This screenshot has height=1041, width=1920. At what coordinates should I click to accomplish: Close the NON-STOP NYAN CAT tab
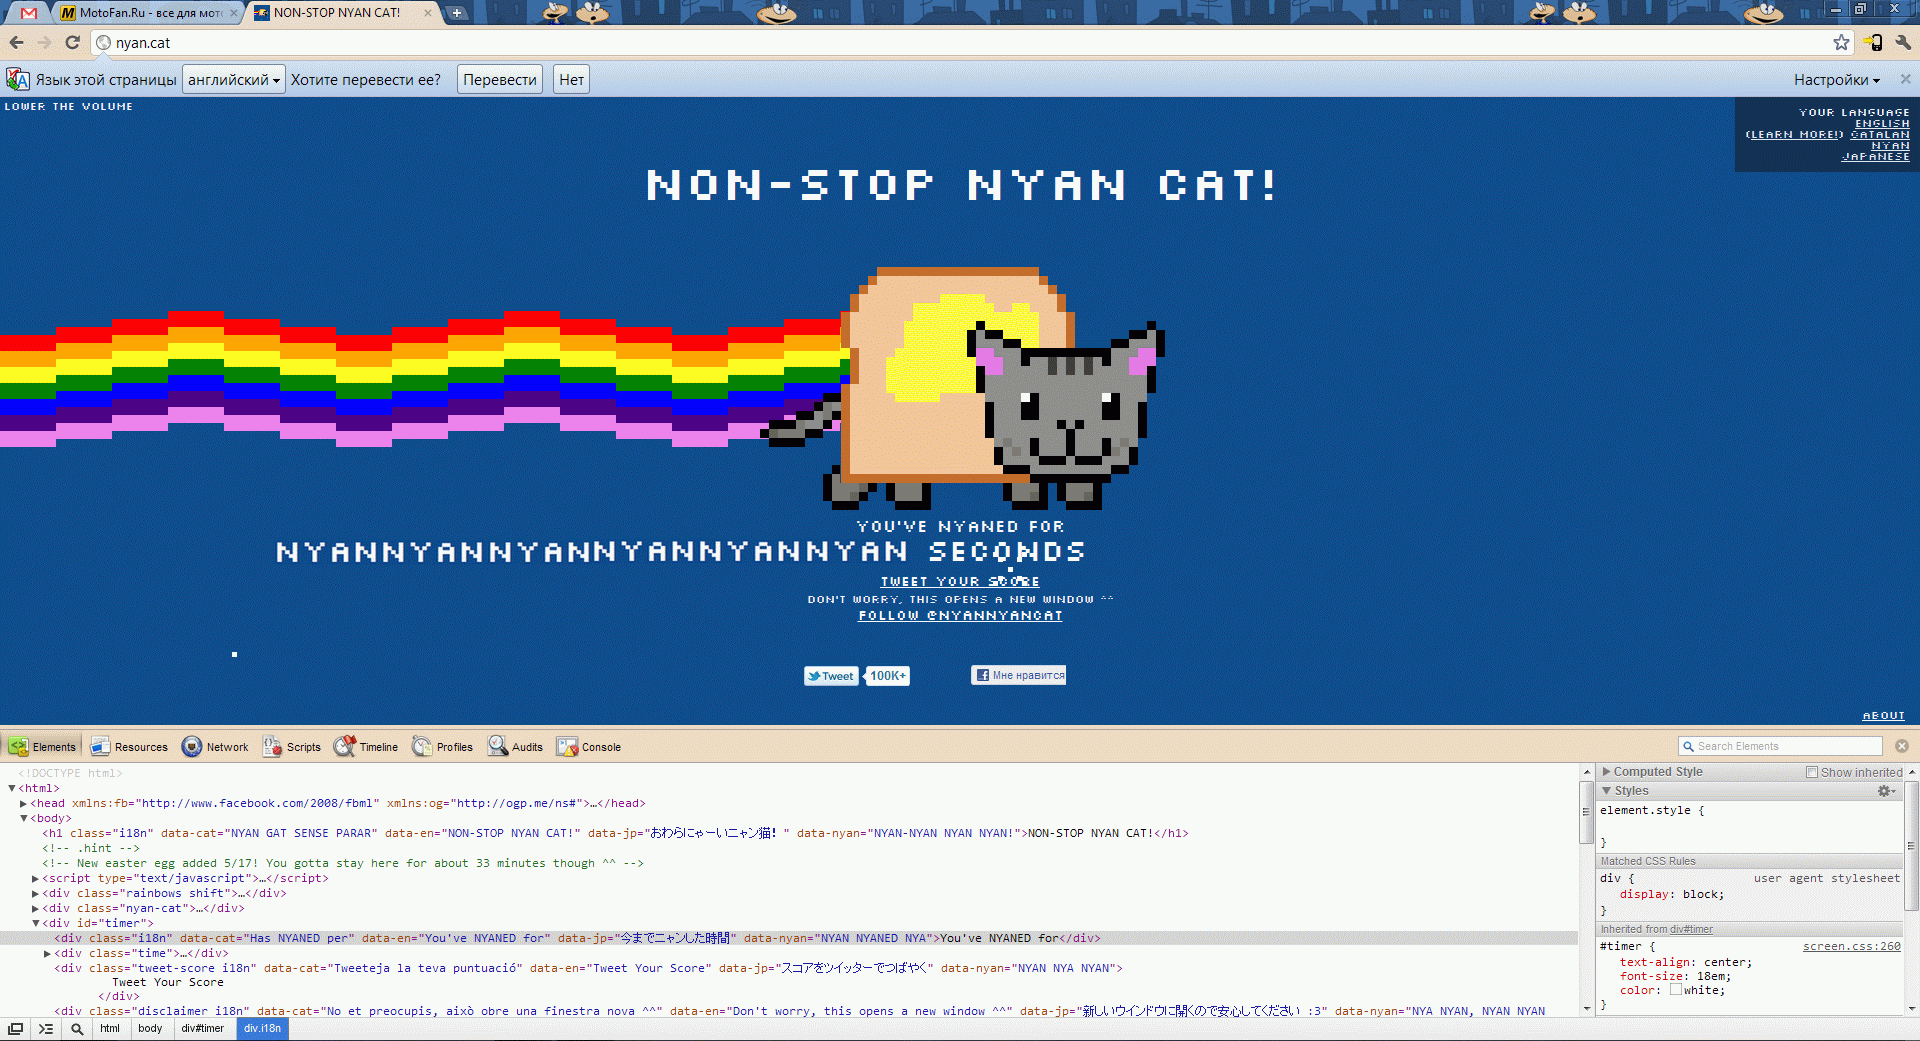[x=428, y=13]
